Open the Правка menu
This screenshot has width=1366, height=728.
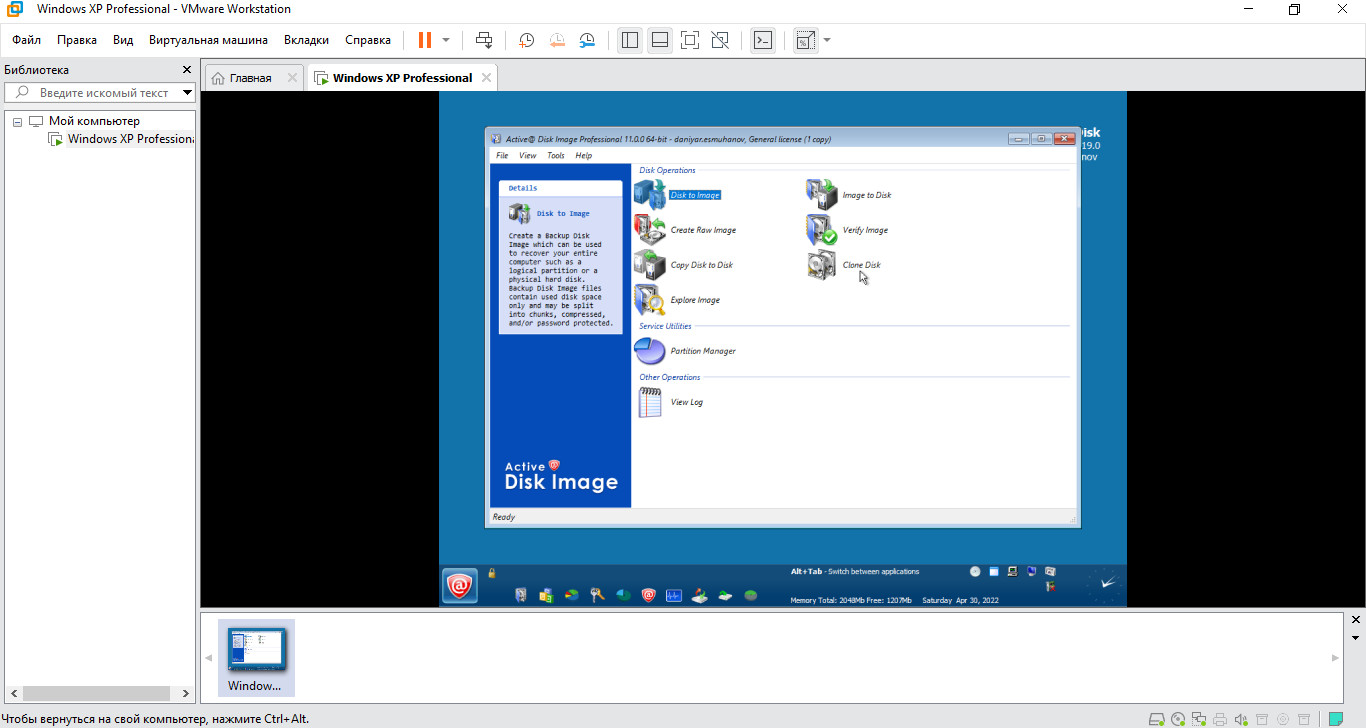(77, 40)
